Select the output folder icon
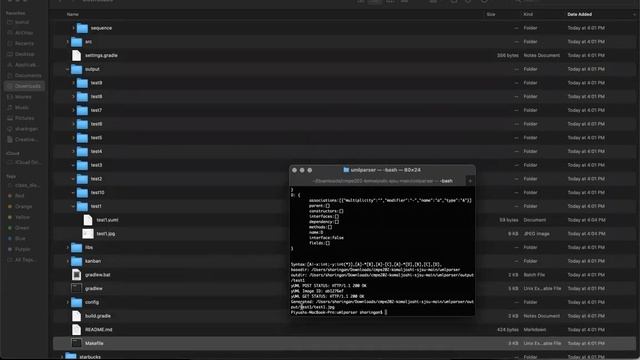The width and height of the screenshot is (640, 360). (77, 69)
